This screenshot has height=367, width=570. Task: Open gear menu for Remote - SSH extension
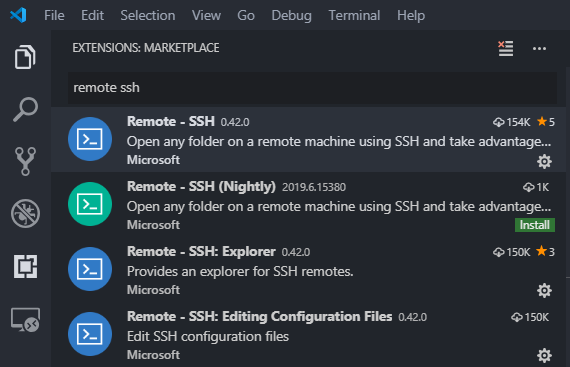[x=544, y=161]
